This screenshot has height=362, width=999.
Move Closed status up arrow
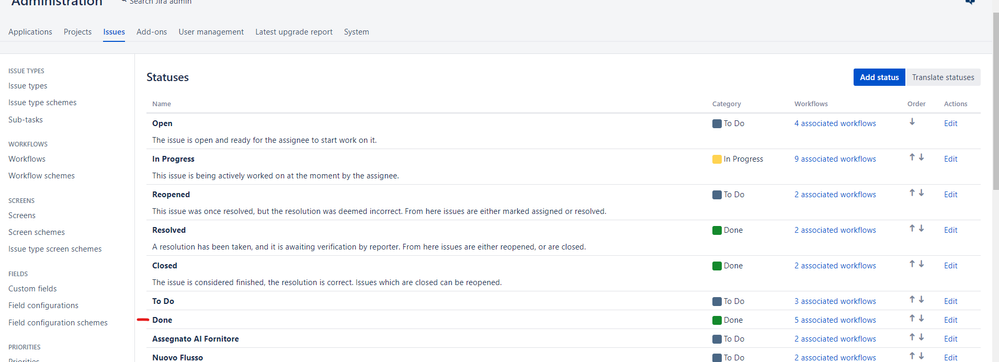[x=912, y=264]
